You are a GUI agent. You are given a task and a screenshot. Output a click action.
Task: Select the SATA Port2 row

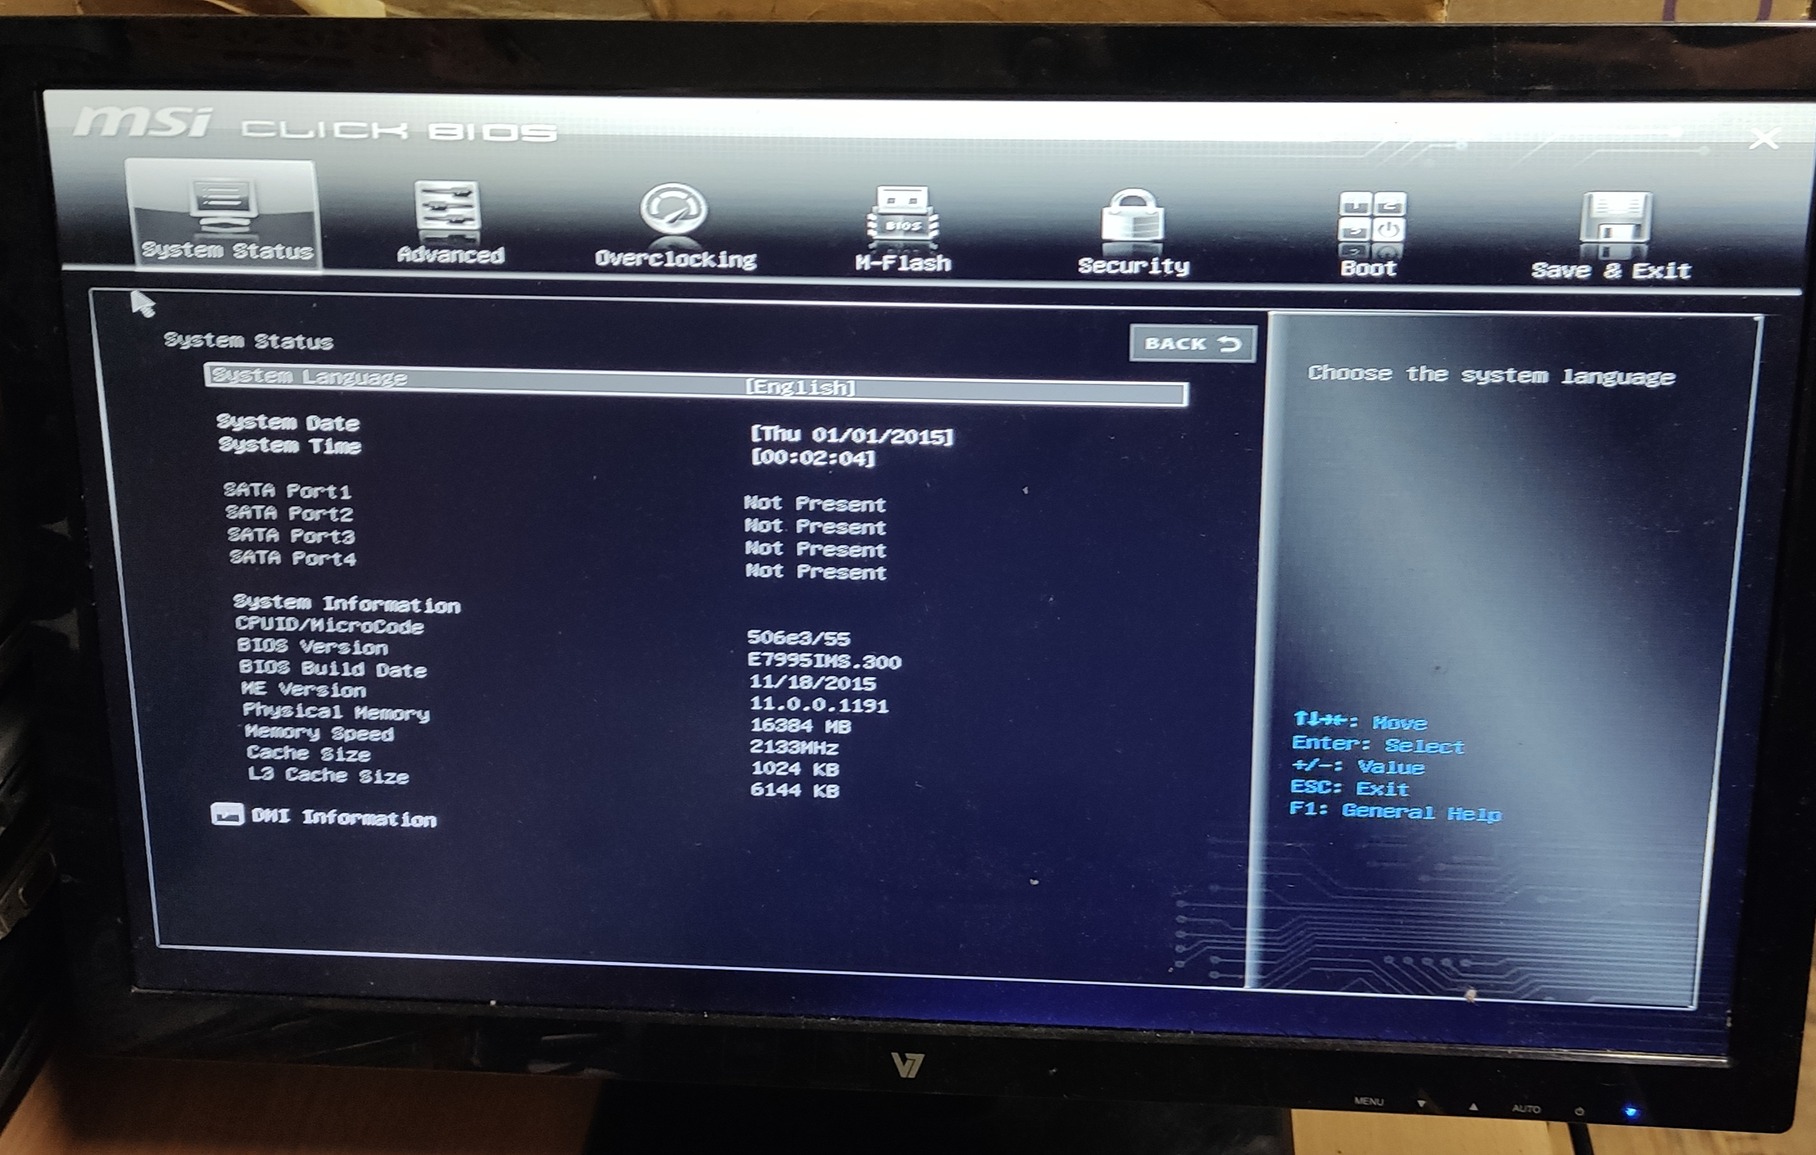click(x=556, y=520)
